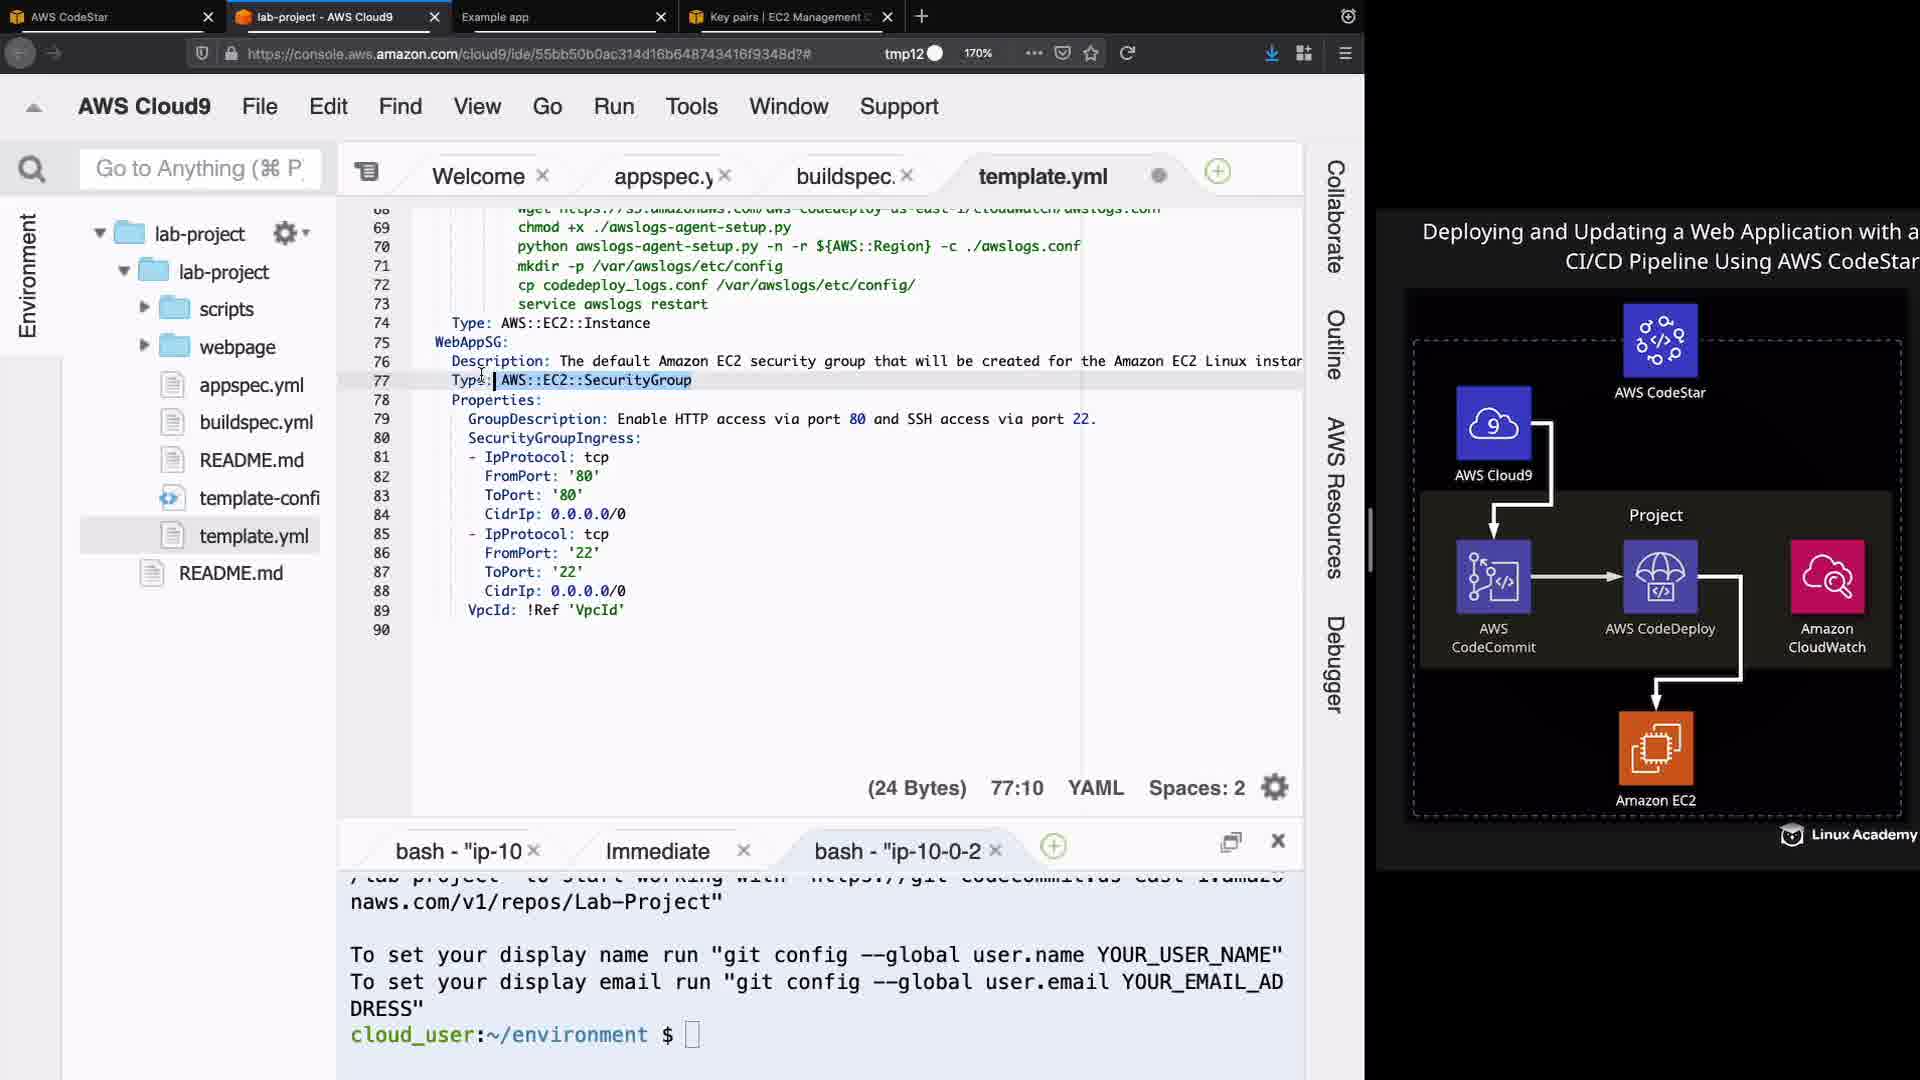Bookmark the page with the star icon

coord(1091,53)
